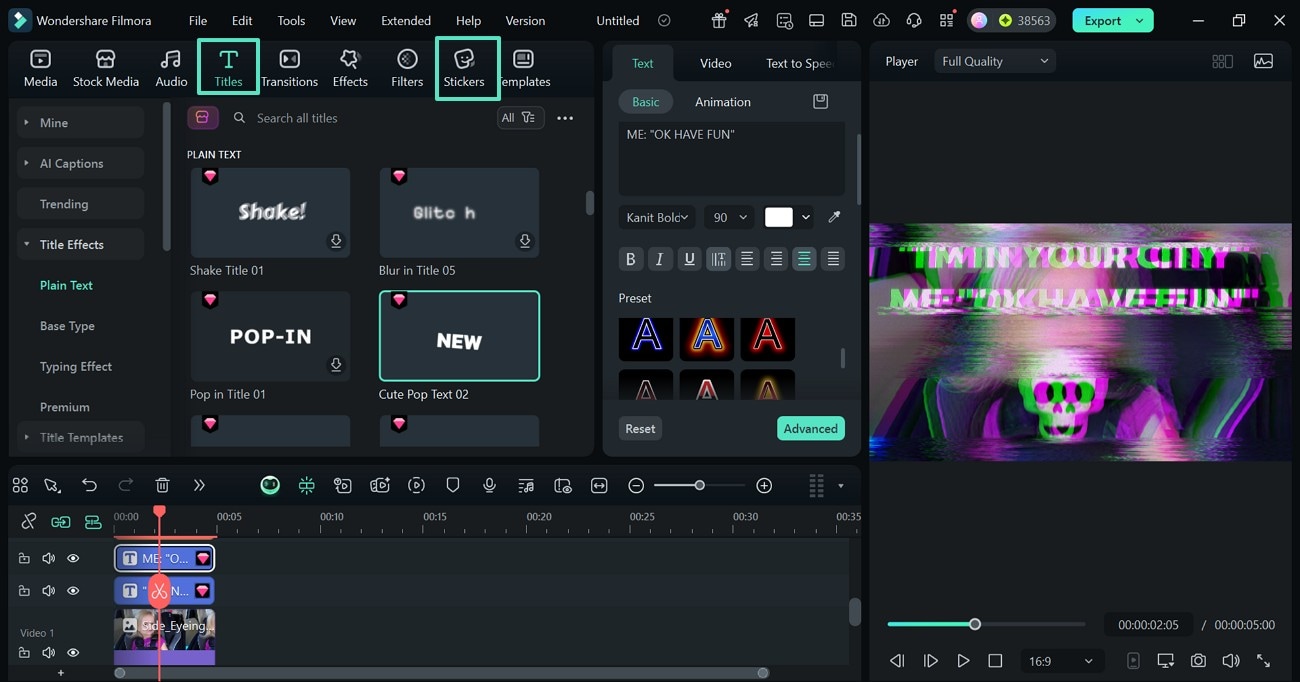1300x682 pixels.
Task: Click the zoom-out minus icon on timeline
Action: click(x=636, y=485)
